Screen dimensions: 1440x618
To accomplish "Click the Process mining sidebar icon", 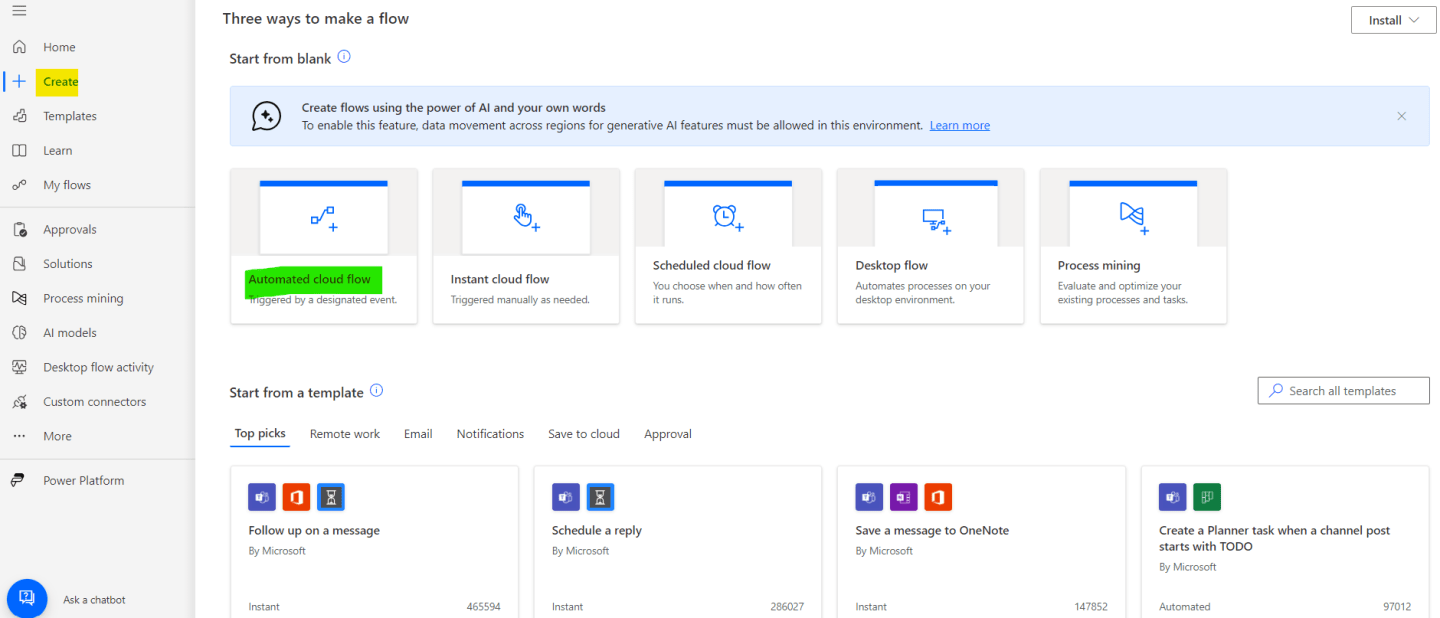I will pos(19,299).
